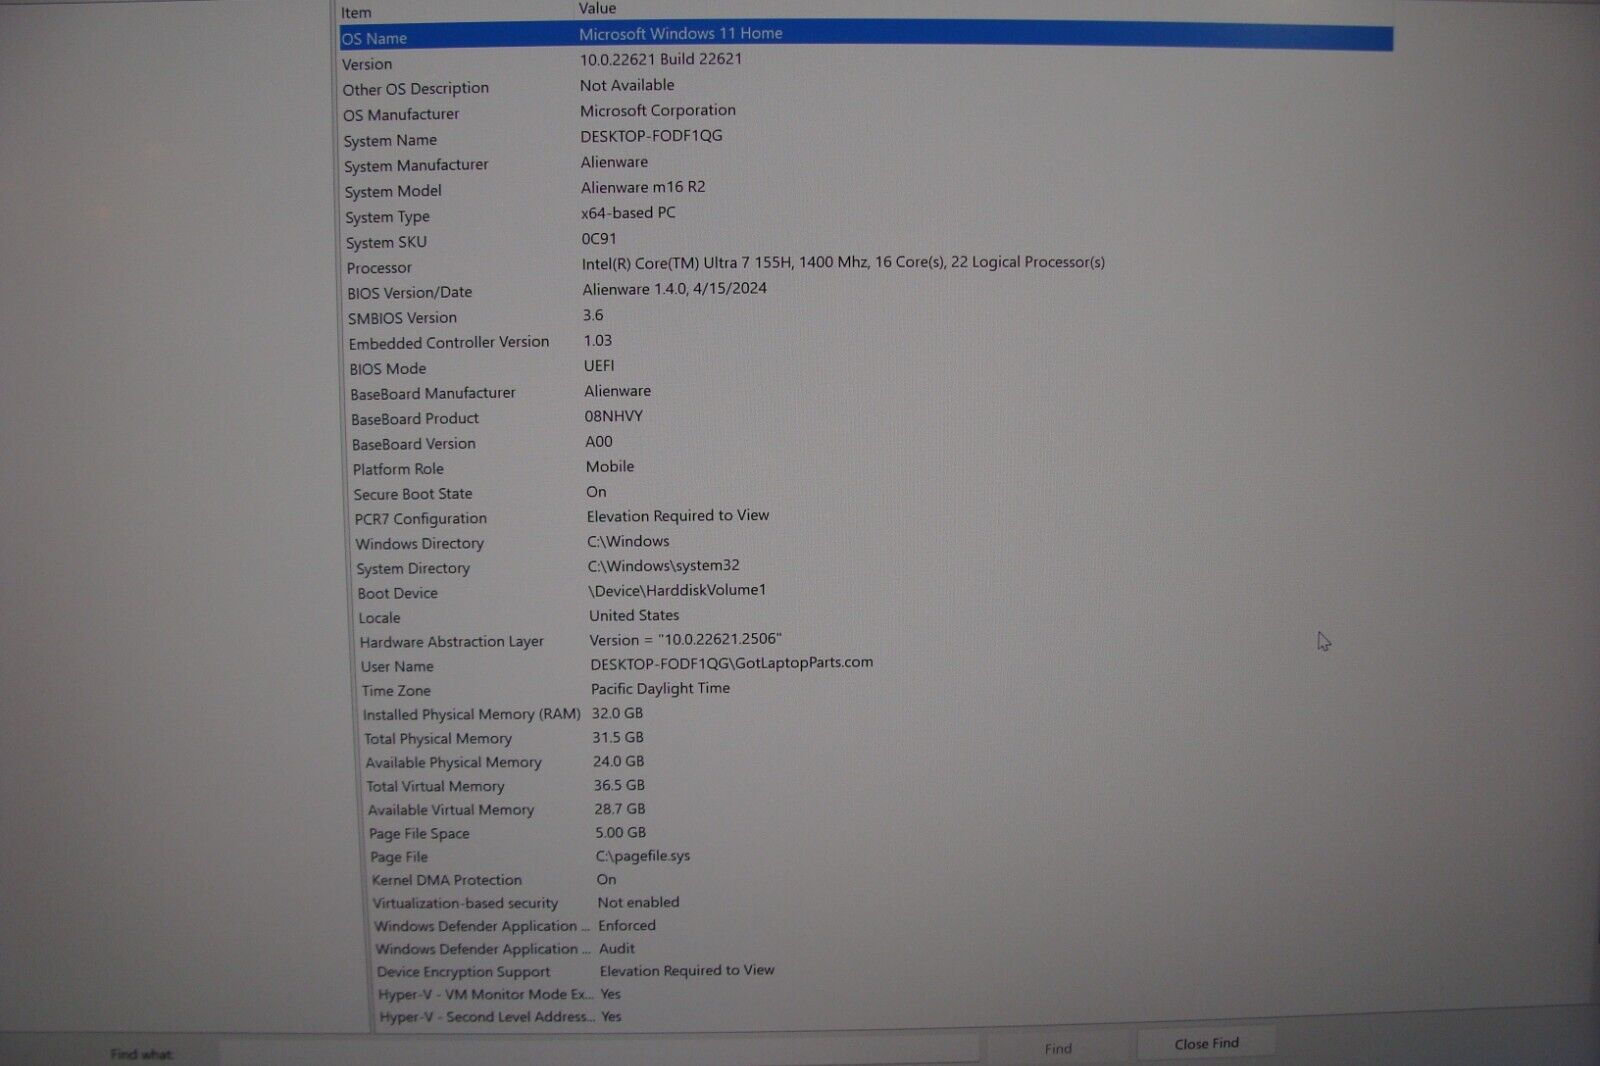Screen dimensions: 1600x1066
Task: Select the System Directory row
Action: (866, 567)
